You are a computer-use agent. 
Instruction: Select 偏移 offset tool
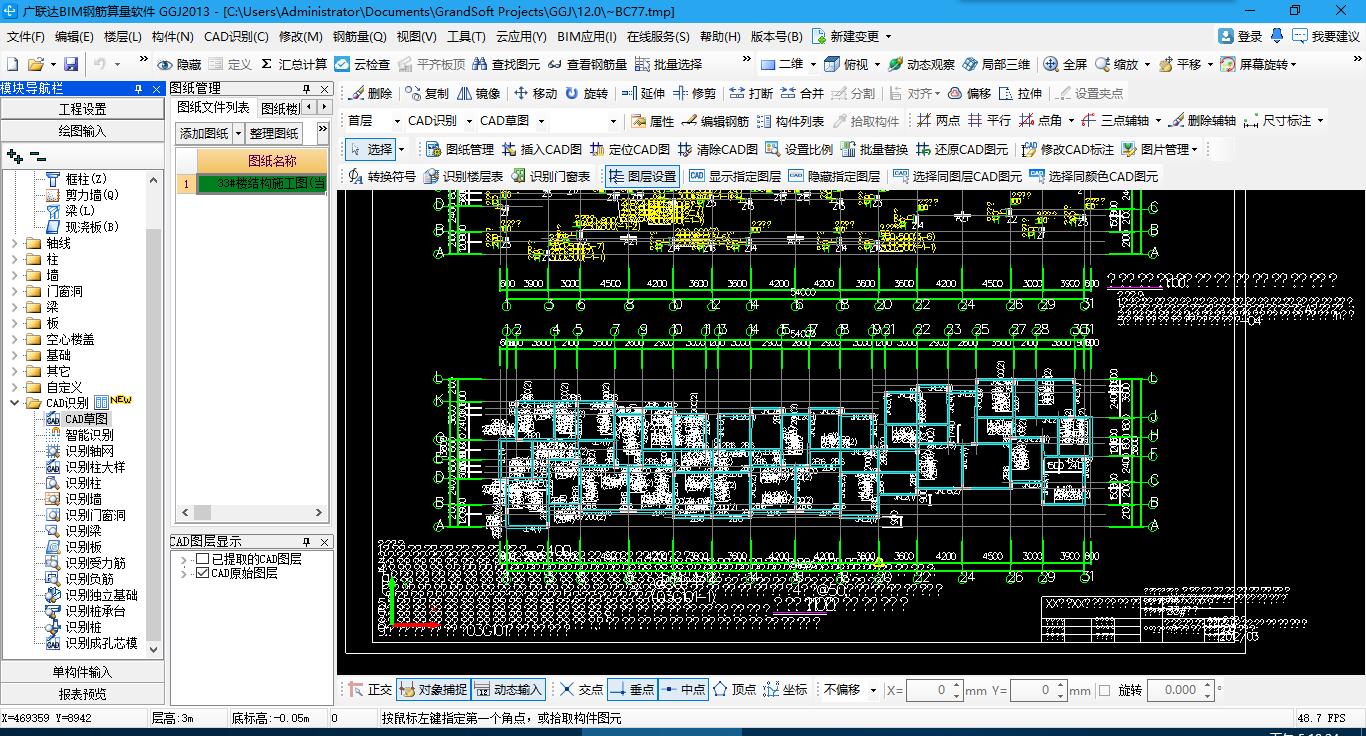click(x=969, y=93)
